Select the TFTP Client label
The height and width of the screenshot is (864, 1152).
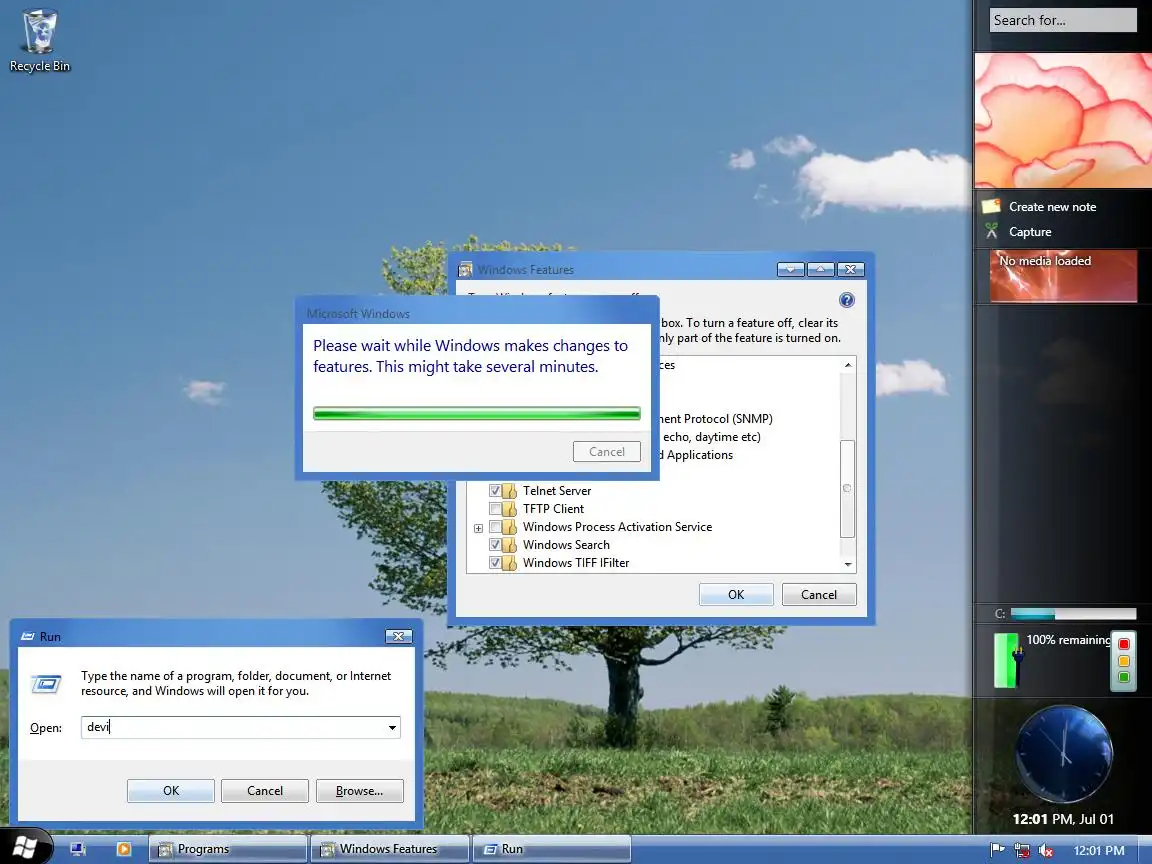click(553, 509)
